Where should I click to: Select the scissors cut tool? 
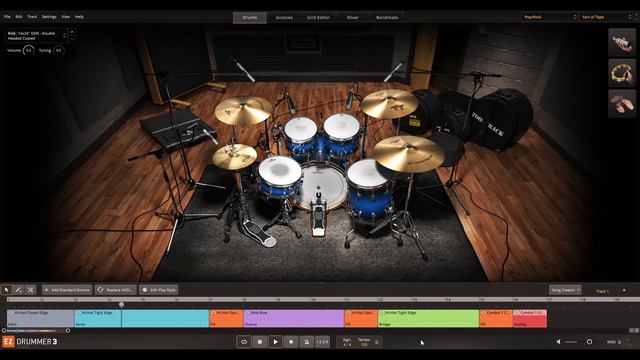tap(30, 290)
